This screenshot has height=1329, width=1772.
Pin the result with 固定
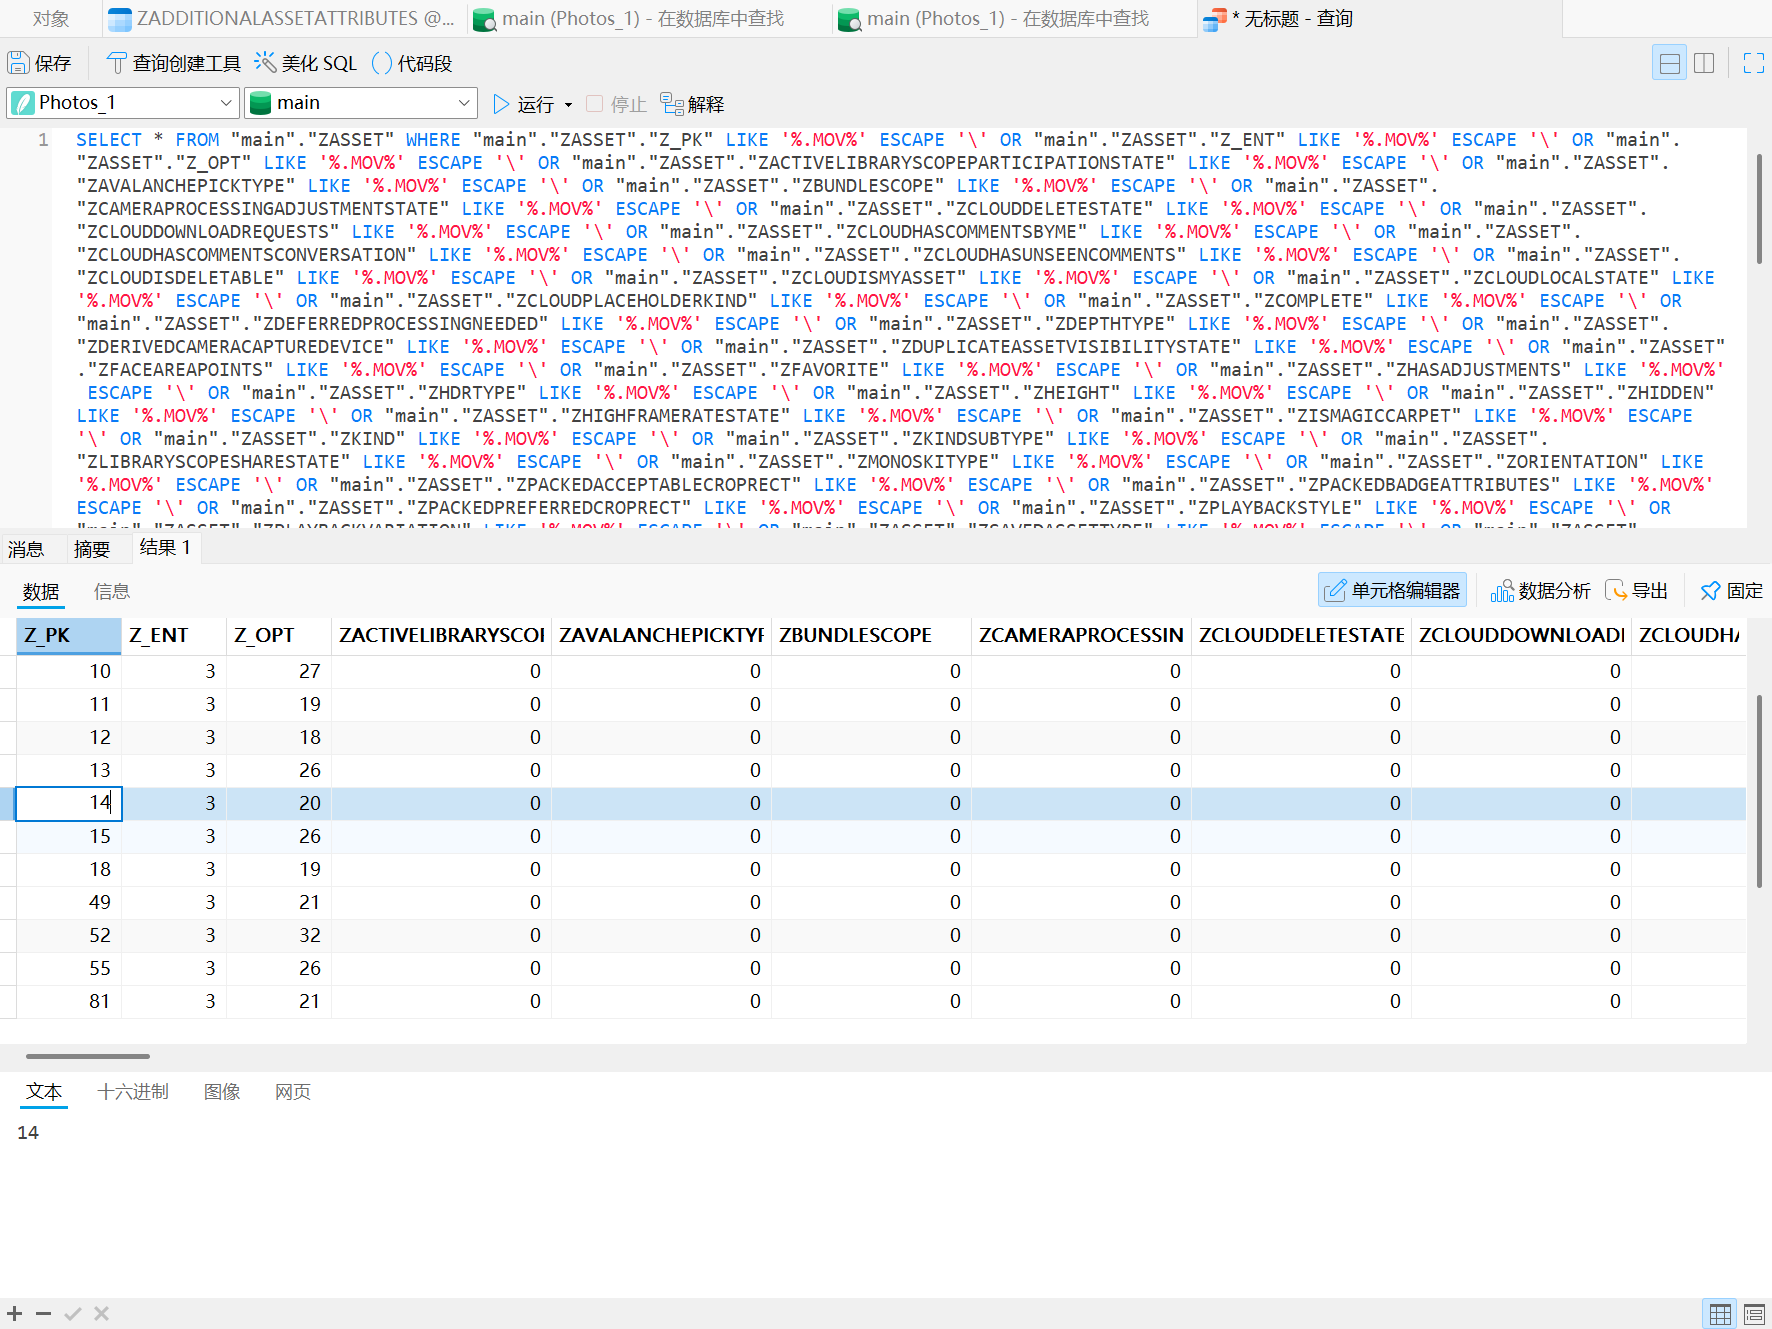[1731, 590]
